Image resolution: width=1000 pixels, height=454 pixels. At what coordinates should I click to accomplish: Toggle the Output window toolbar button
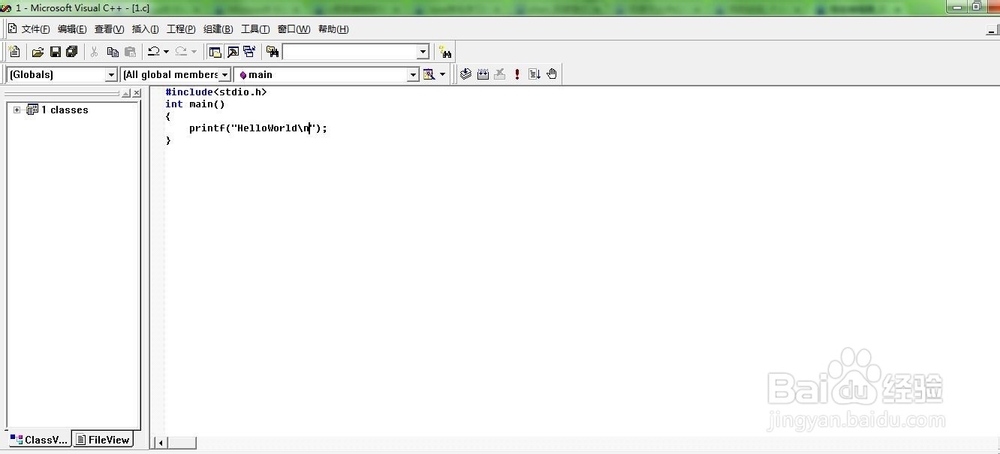click(233, 52)
